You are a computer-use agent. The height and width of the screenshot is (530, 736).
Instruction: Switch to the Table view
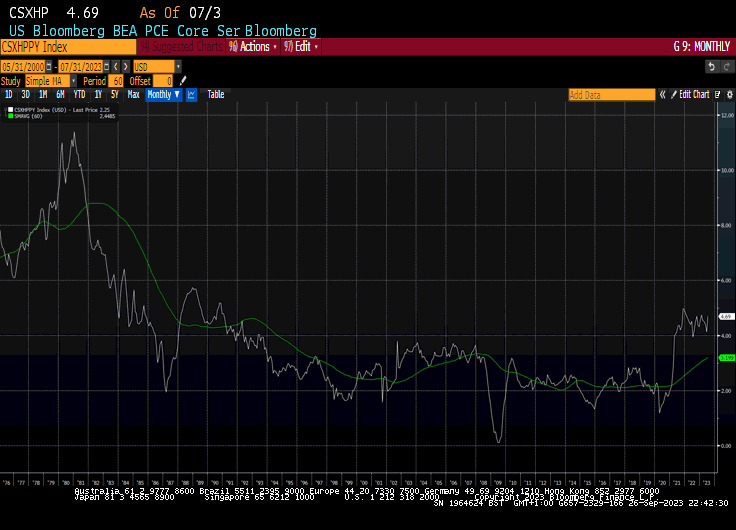point(216,94)
